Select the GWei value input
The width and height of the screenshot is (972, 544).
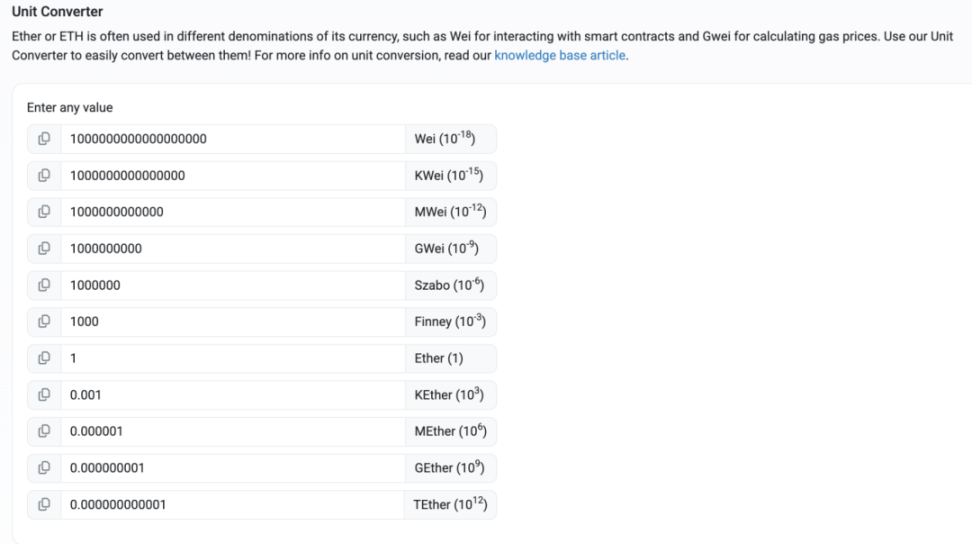coord(233,248)
